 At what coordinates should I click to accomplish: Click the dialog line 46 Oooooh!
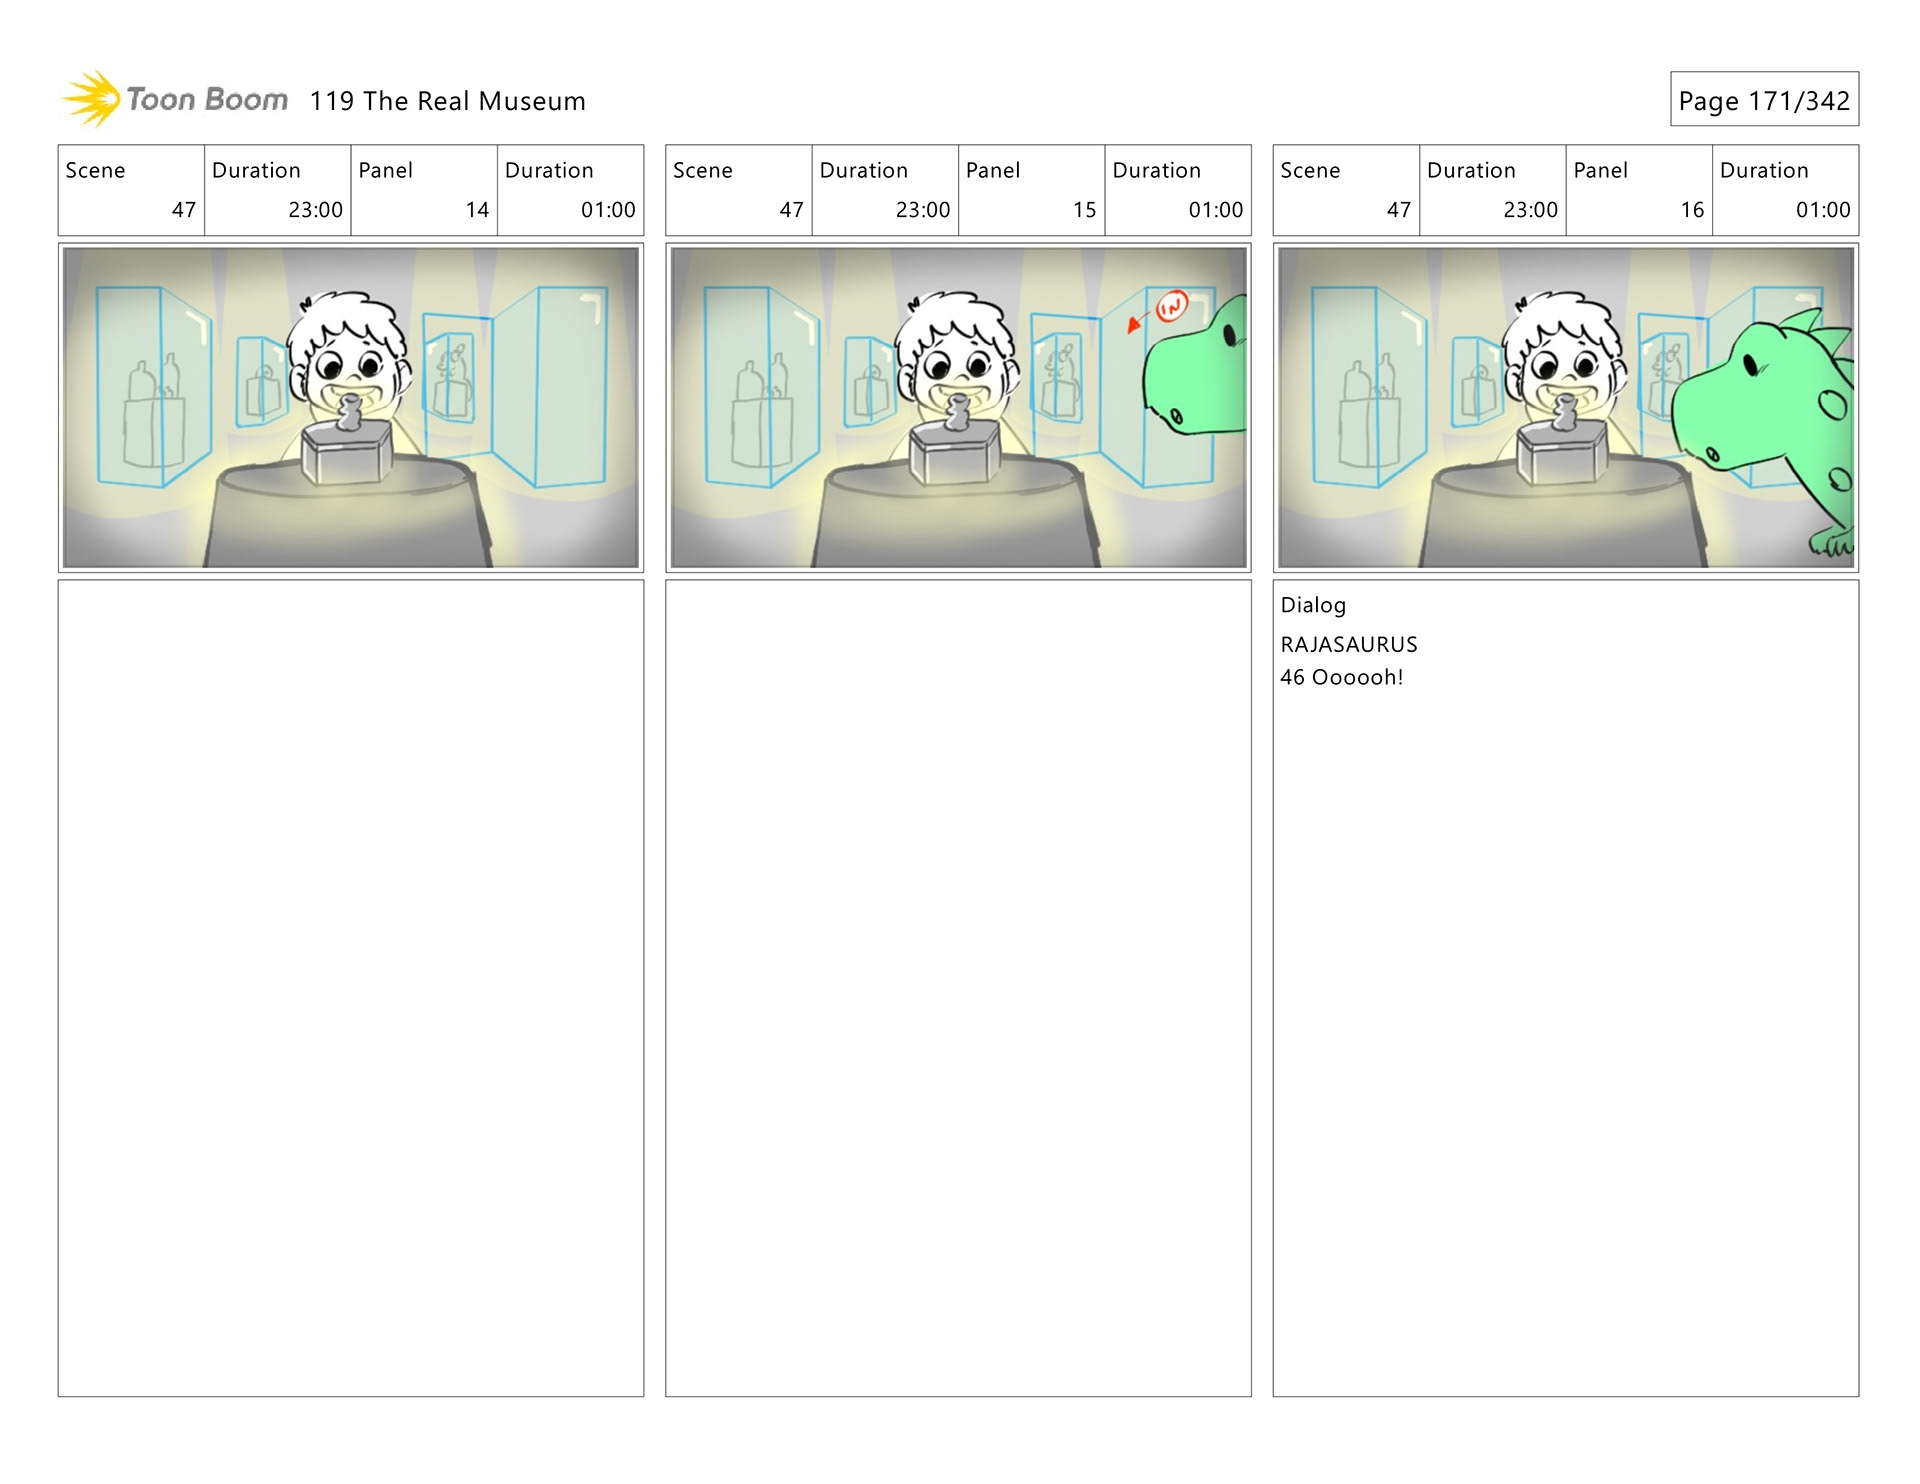click(1341, 677)
